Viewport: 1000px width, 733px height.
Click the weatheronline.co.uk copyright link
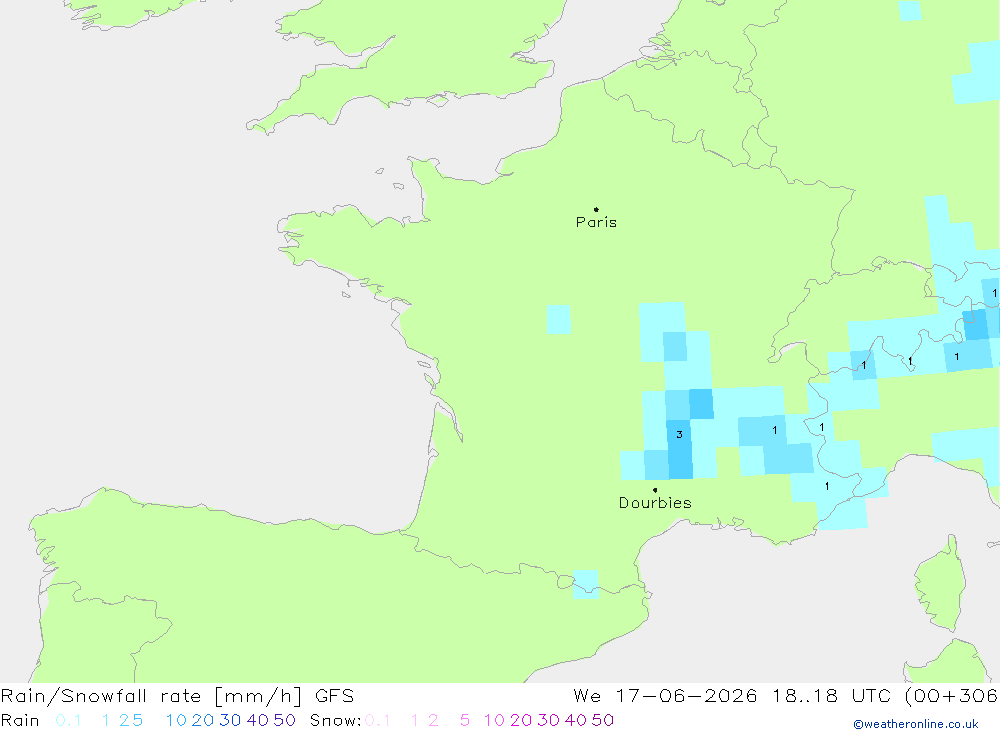coord(916,724)
